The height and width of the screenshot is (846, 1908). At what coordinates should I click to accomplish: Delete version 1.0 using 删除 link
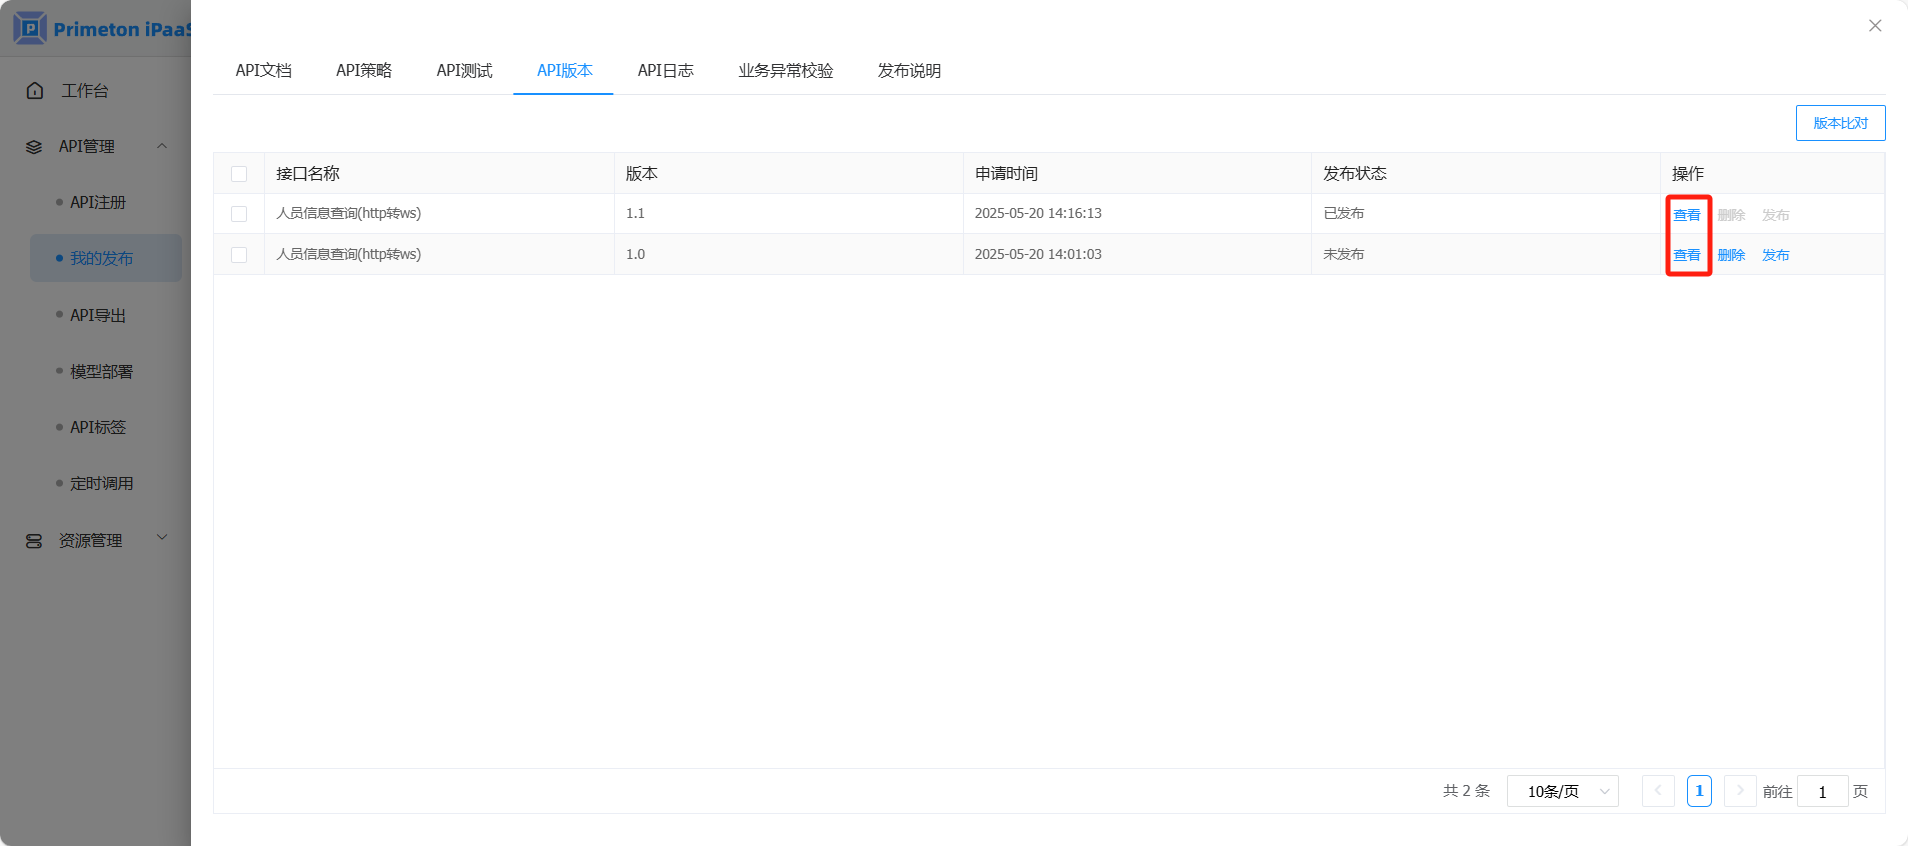coord(1731,255)
